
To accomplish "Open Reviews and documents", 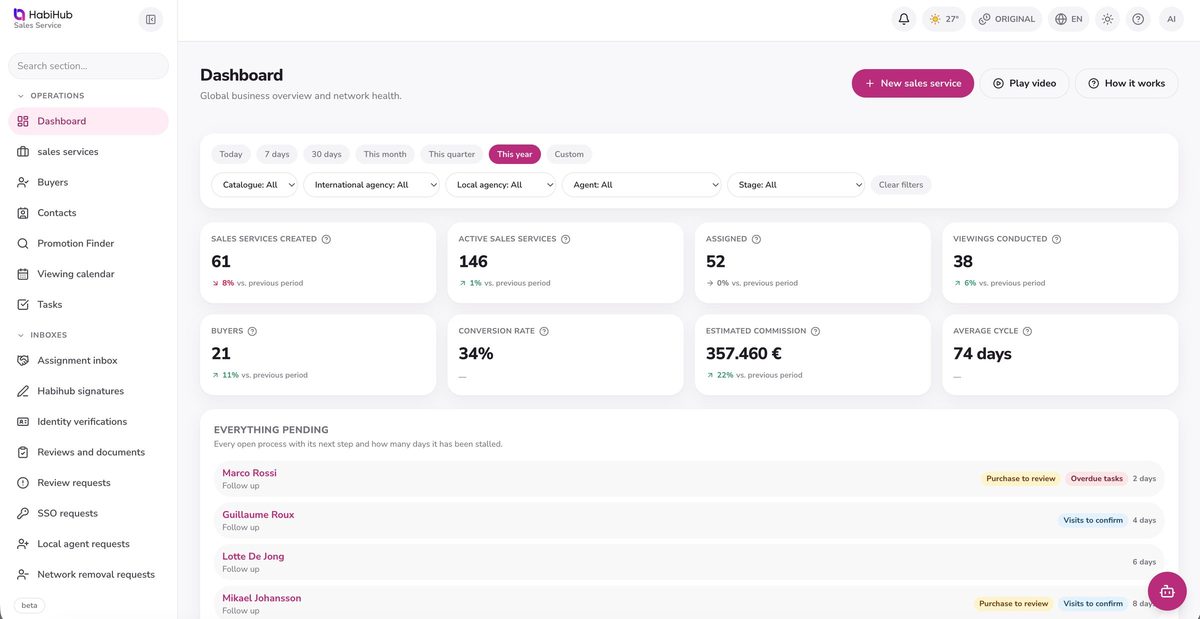I will (88, 452).
